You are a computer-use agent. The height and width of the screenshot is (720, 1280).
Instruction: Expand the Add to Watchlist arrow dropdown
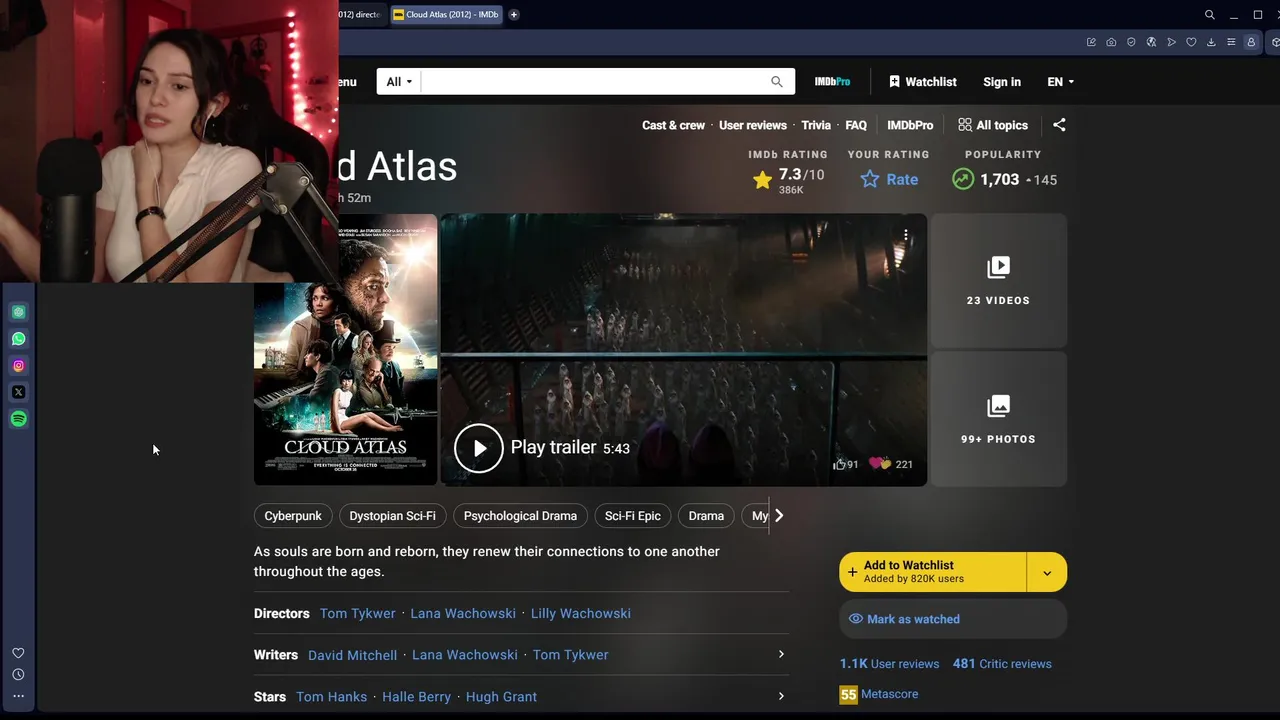click(x=1047, y=573)
